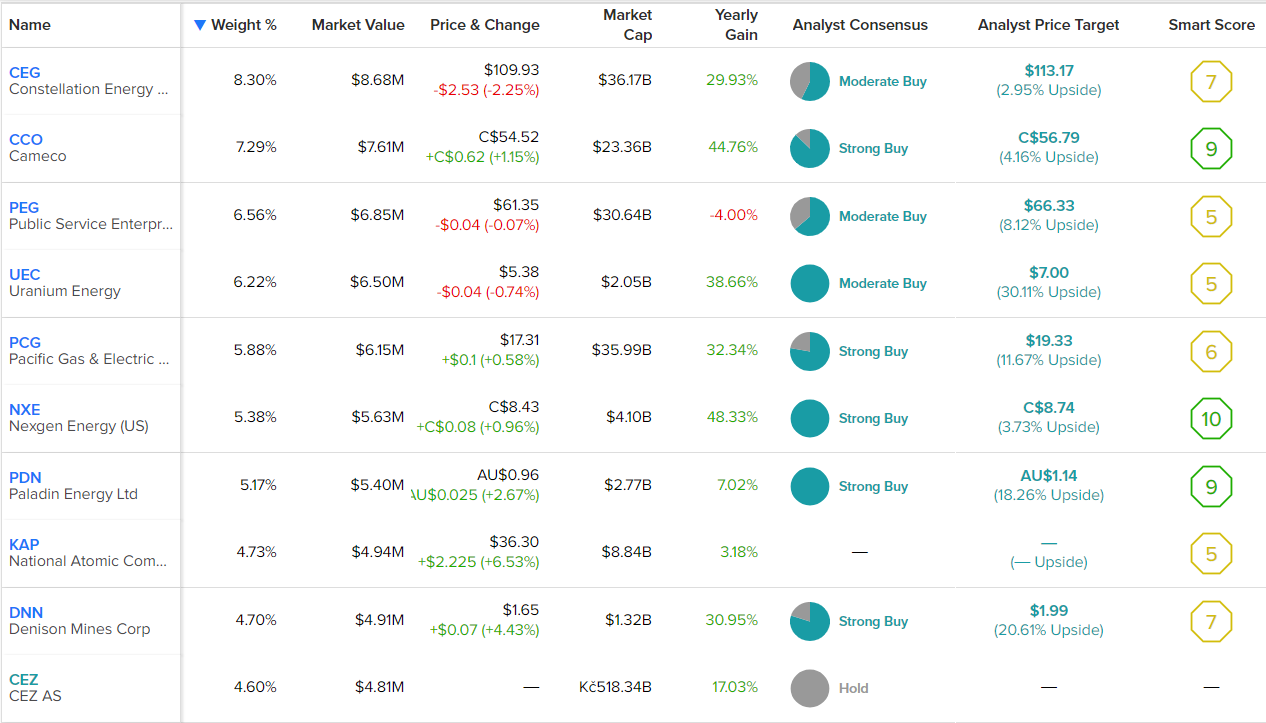
Task: Click the Smart Score 7 badge for CEG
Action: 1211,82
